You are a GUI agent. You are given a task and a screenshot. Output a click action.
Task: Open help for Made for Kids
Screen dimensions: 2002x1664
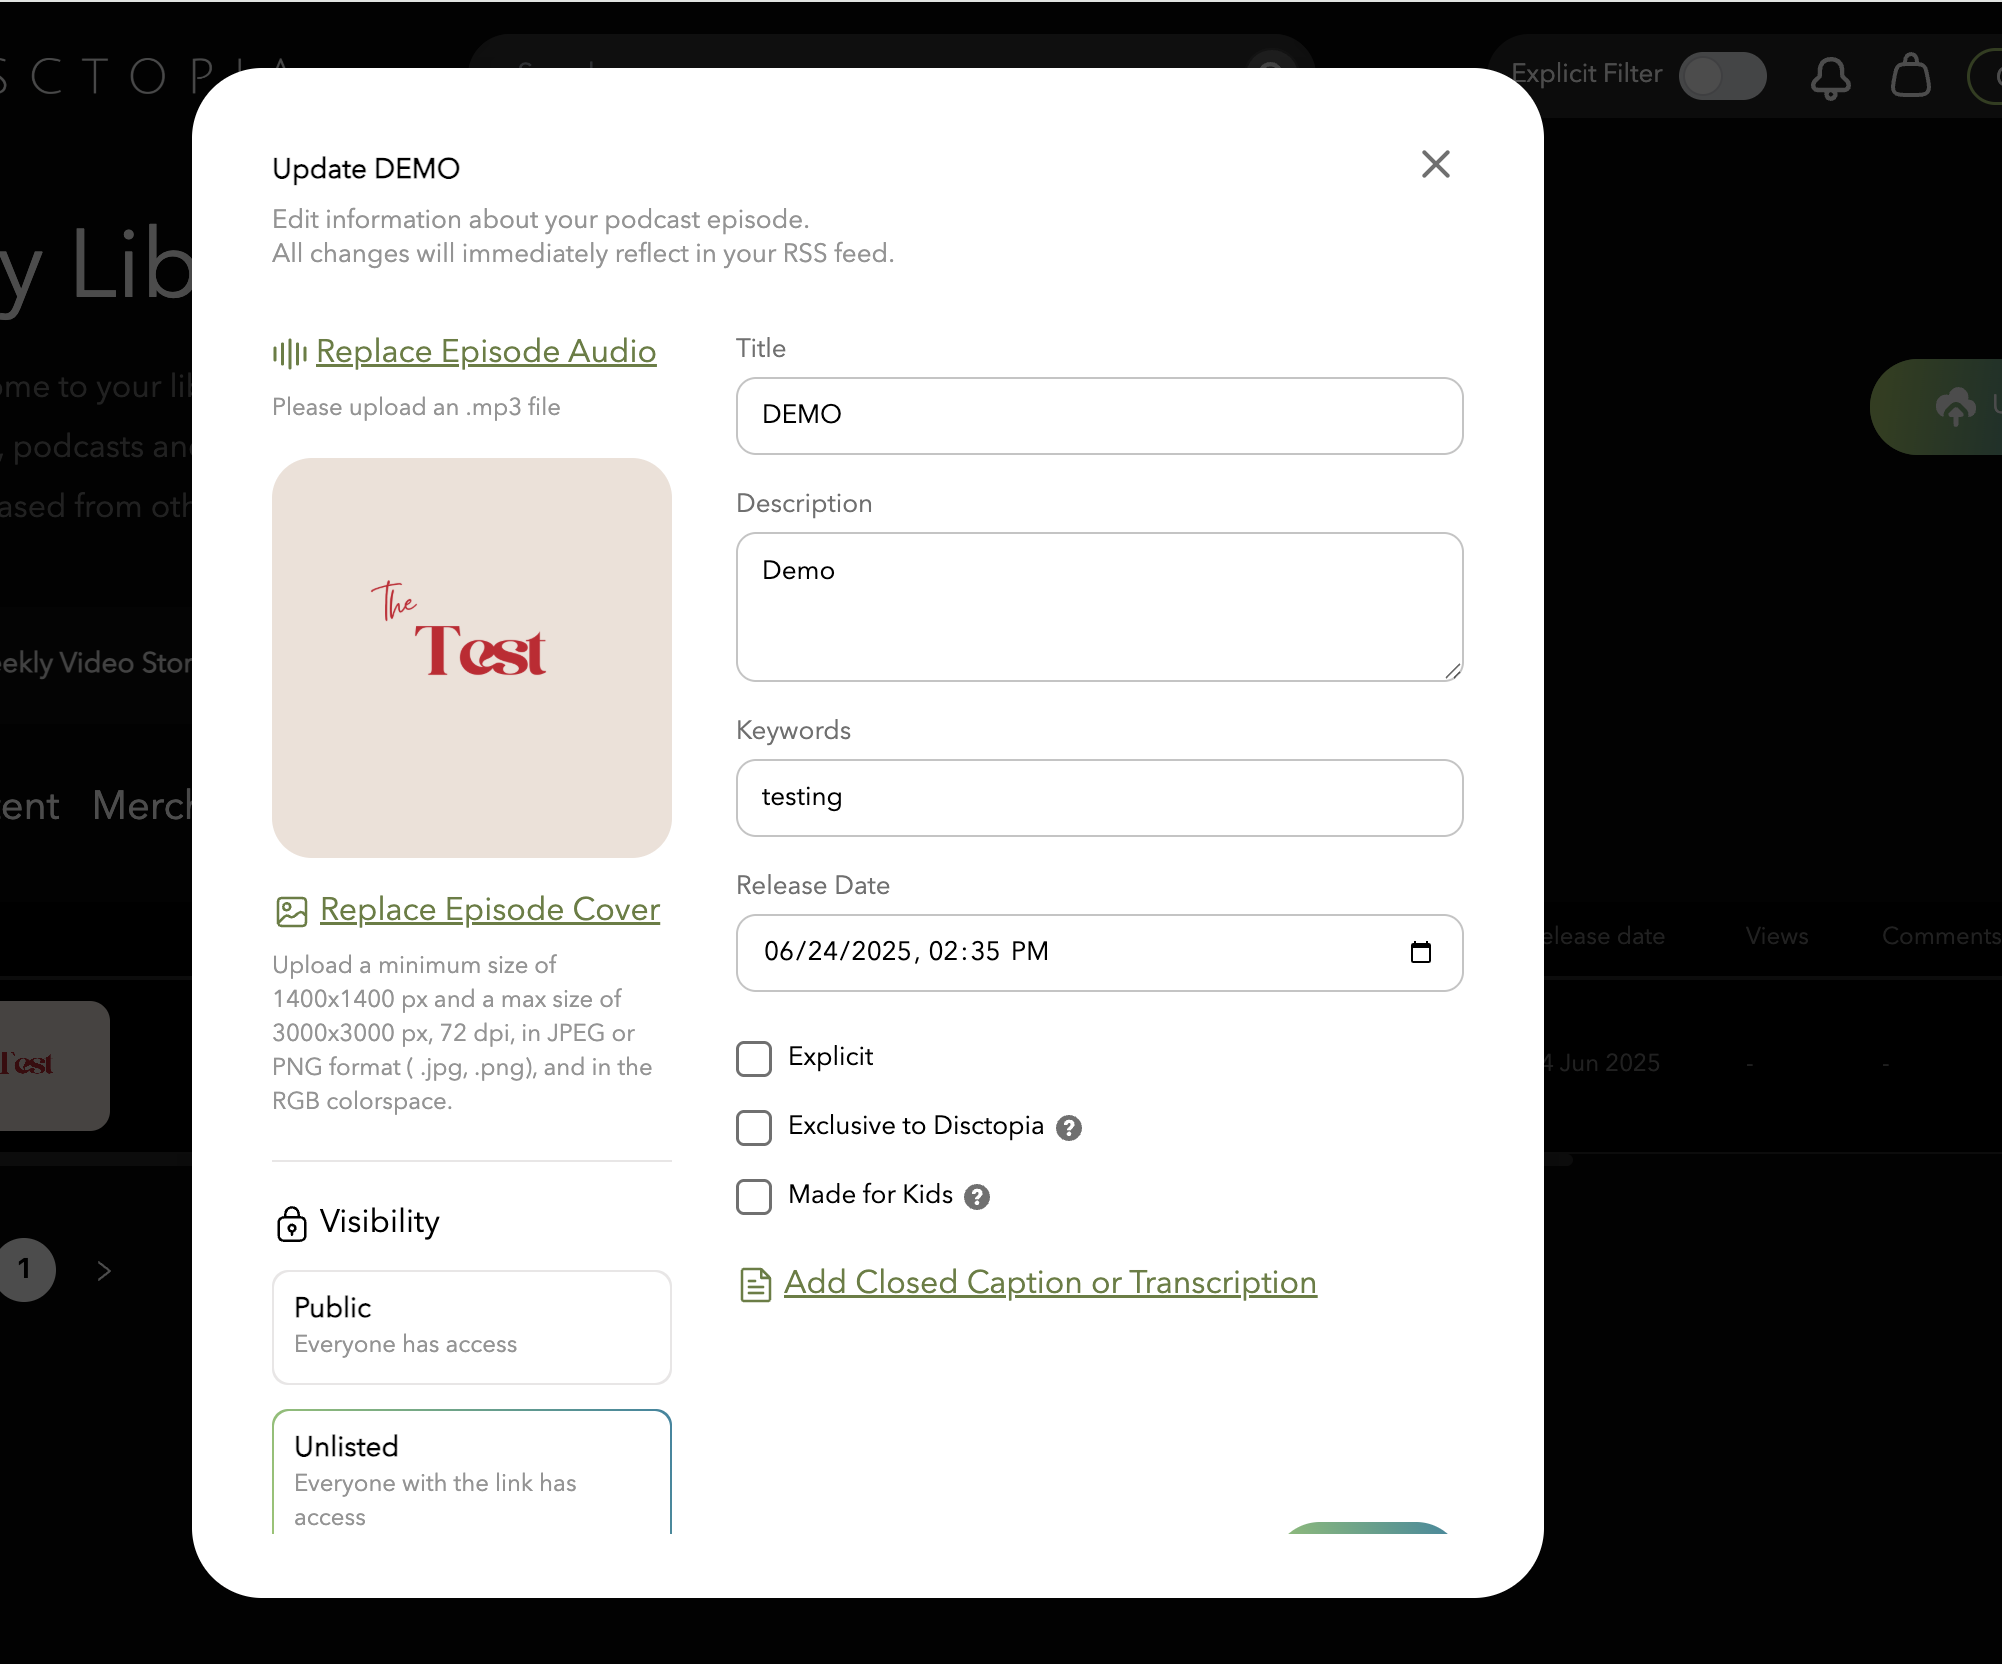(x=977, y=1197)
